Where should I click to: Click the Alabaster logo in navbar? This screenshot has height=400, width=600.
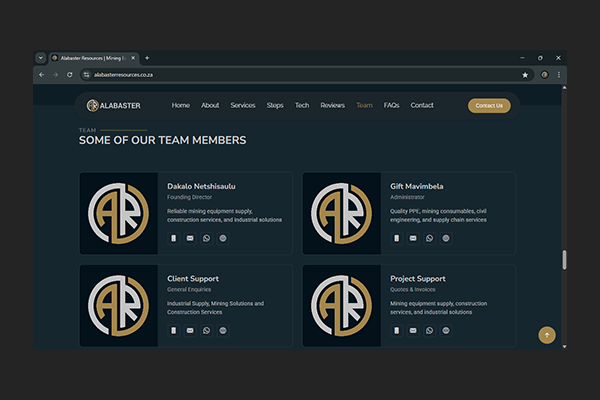[114, 105]
